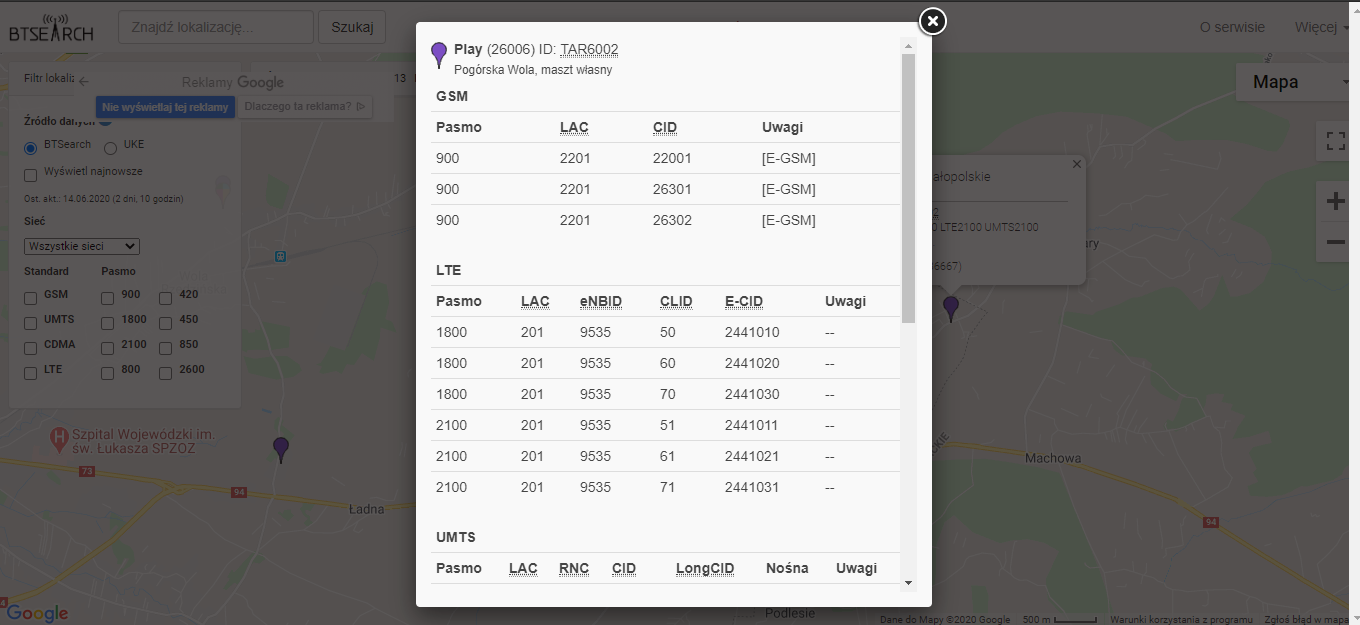Image resolution: width=1360 pixels, height=625 pixels.
Task: Select the purple map pin near Ładna
Action: pos(281,450)
